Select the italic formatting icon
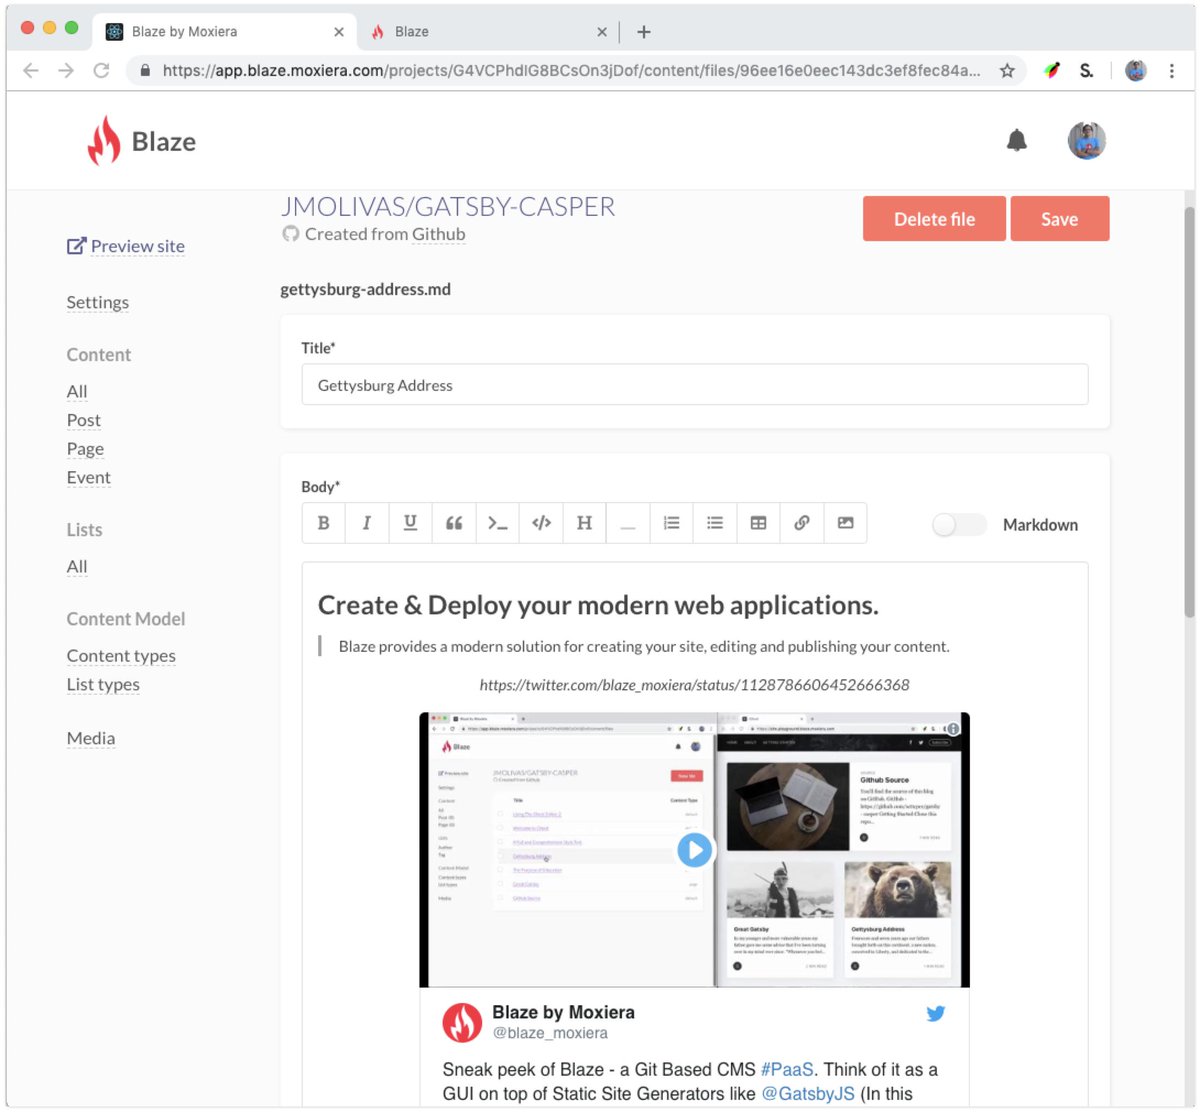Viewport: 1200px width, 1112px height. point(367,523)
